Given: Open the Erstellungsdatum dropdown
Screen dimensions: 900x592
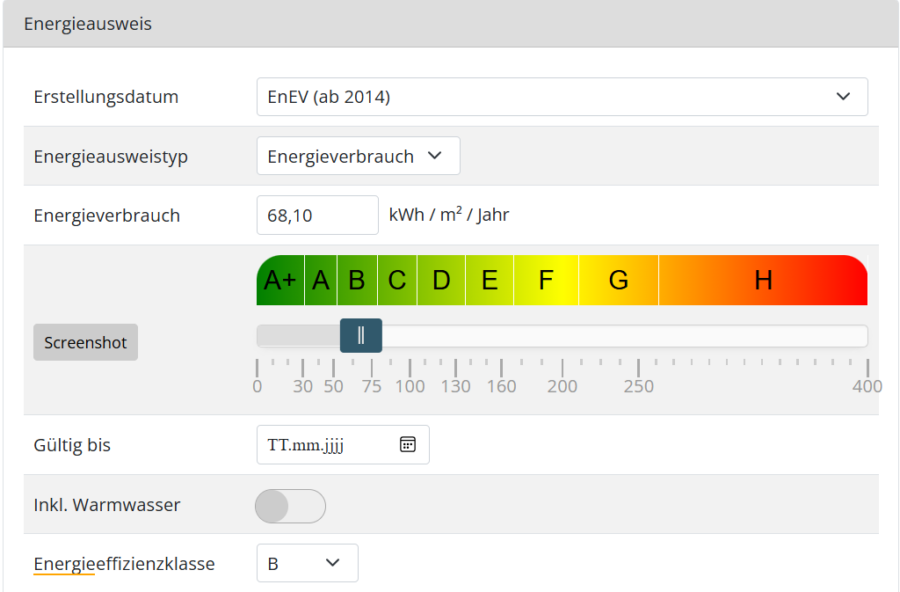Looking at the screenshot, I should [562, 97].
